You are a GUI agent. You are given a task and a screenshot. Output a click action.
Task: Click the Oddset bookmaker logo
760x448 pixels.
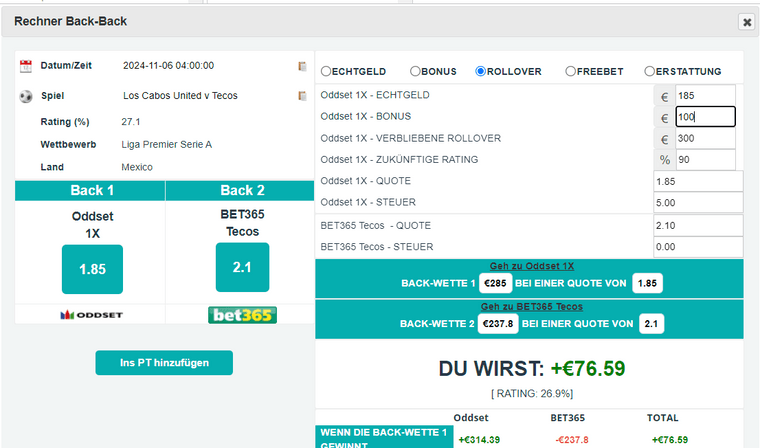[92, 315]
